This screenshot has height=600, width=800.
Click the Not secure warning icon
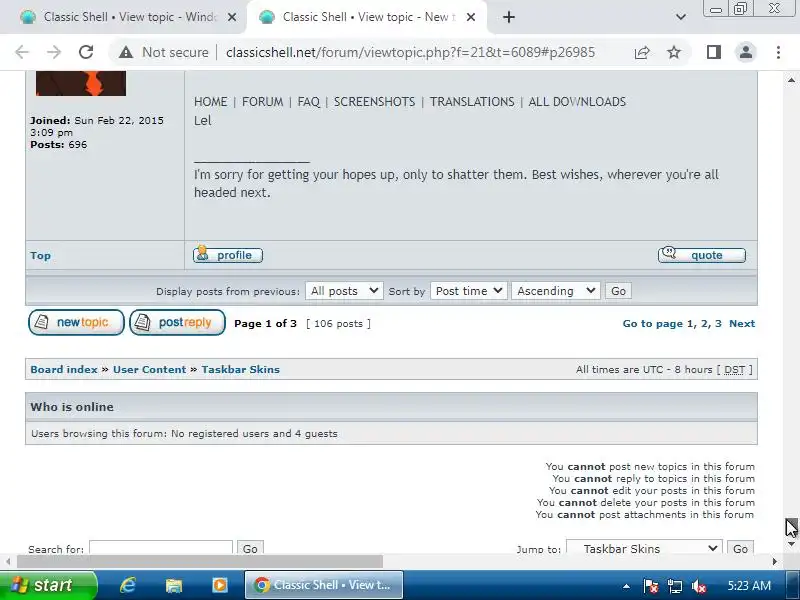pos(126,52)
